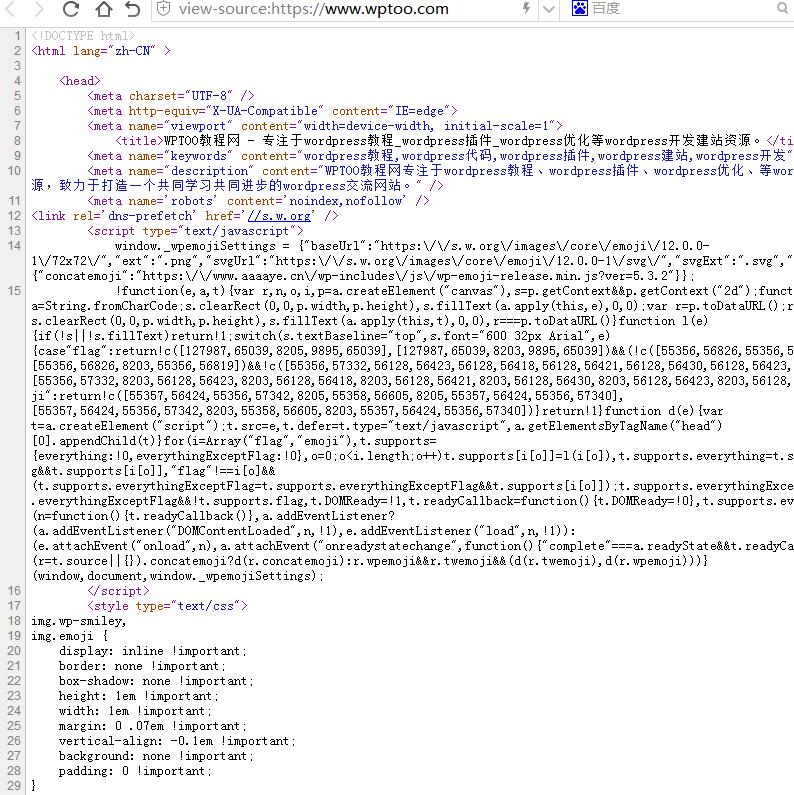794x795 pixels.
Task: Click the meta robots noindex,nofollow line
Action: tap(258, 201)
